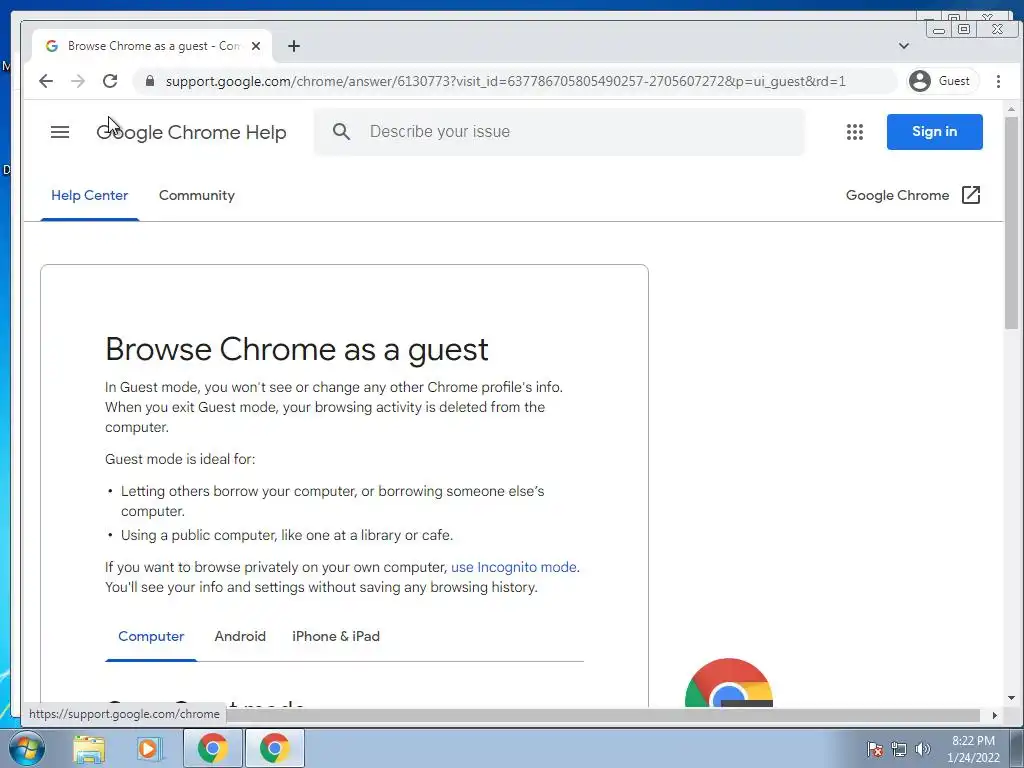Select the iPhone & iPad tab

pyautogui.click(x=336, y=636)
